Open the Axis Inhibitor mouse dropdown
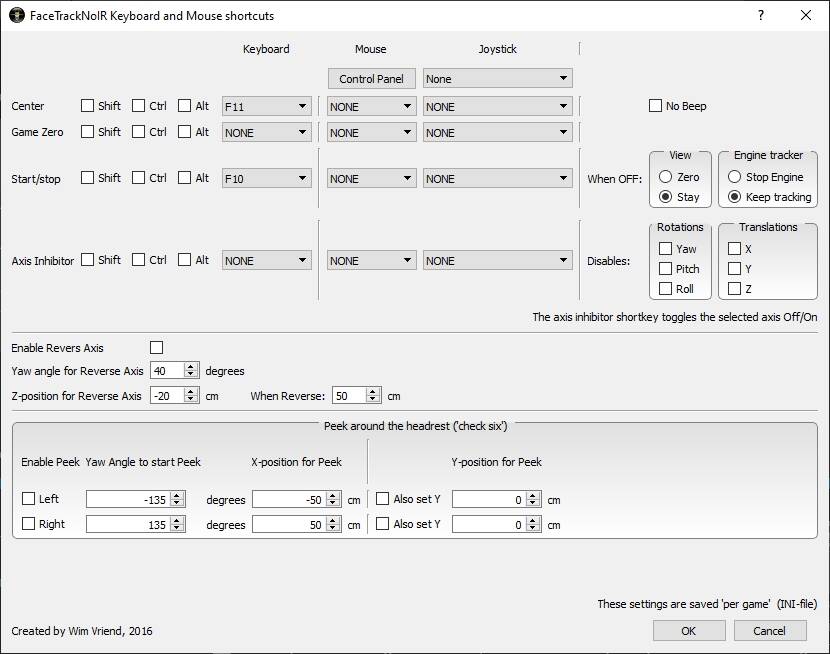Image resolution: width=830 pixels, height=654 pixels. pos(371,260)
